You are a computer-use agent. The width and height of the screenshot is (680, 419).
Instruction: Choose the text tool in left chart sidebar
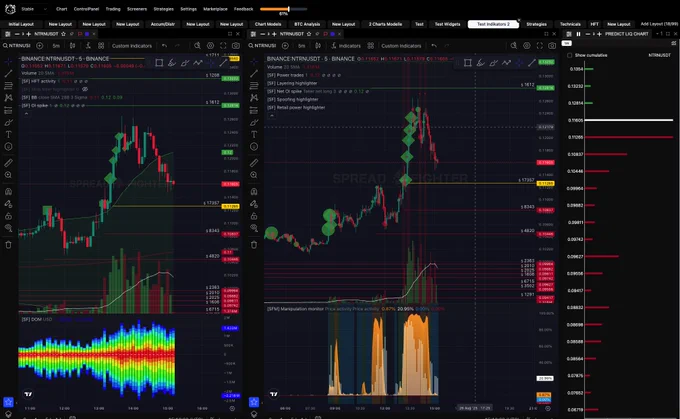click(8, 134)
